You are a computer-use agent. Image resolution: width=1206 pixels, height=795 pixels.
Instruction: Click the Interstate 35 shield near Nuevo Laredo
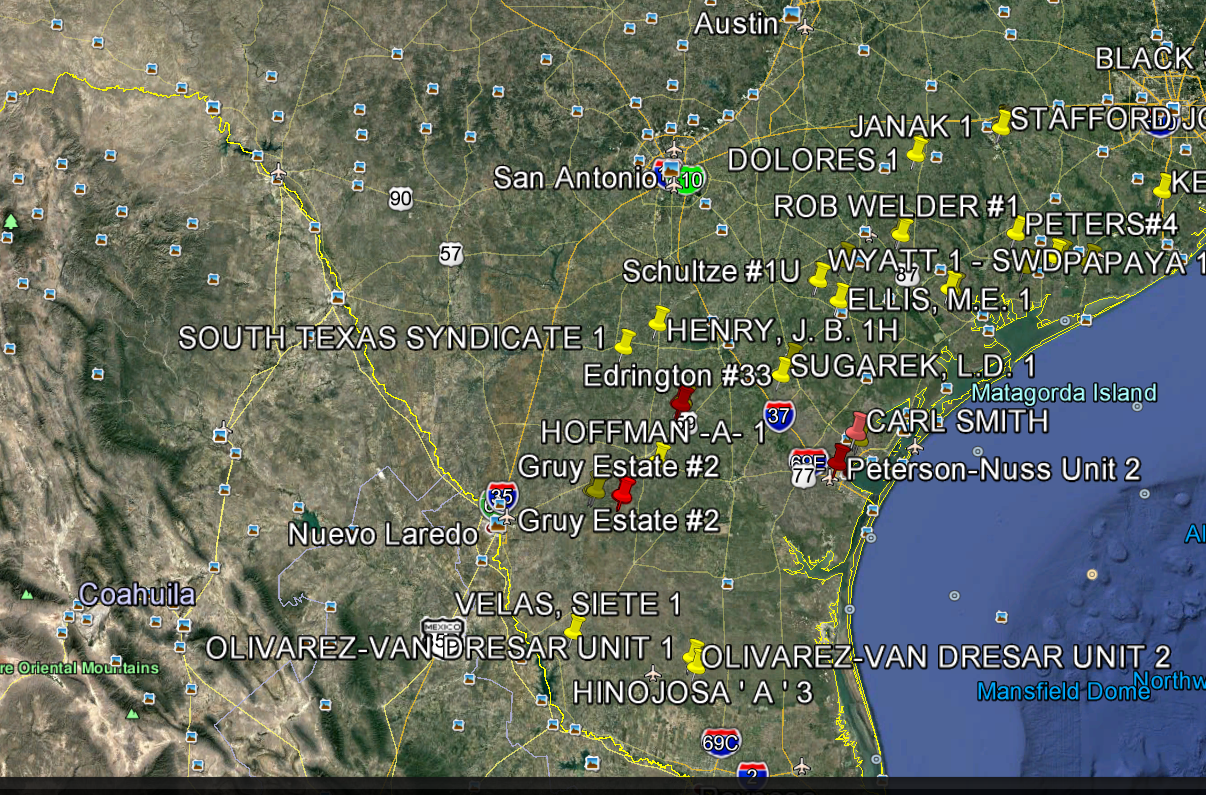502,495
